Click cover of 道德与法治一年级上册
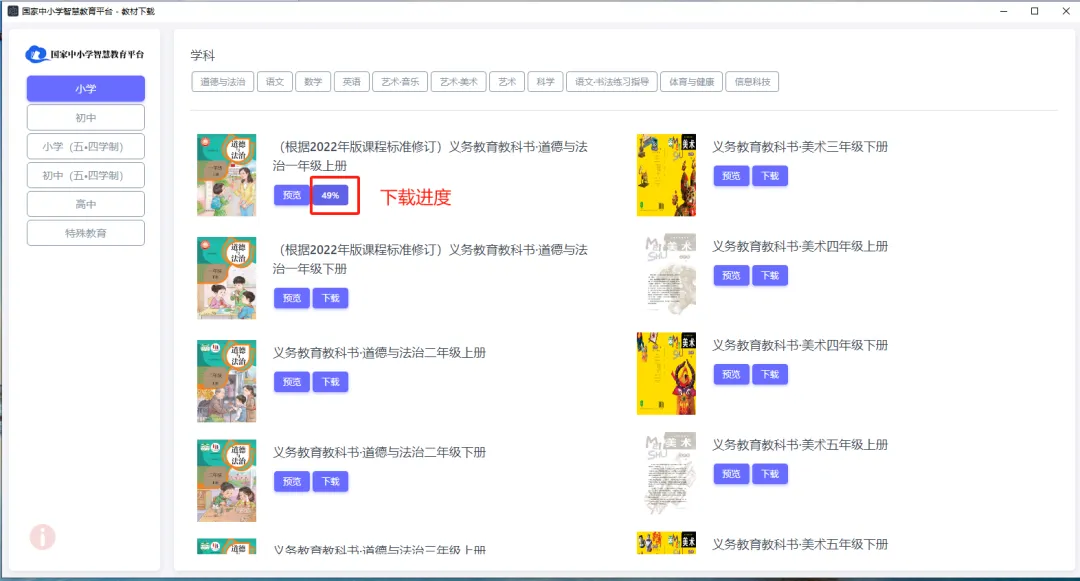Image resolution: width=1080 pixels, height=581 pixels. tap(227, 175)
